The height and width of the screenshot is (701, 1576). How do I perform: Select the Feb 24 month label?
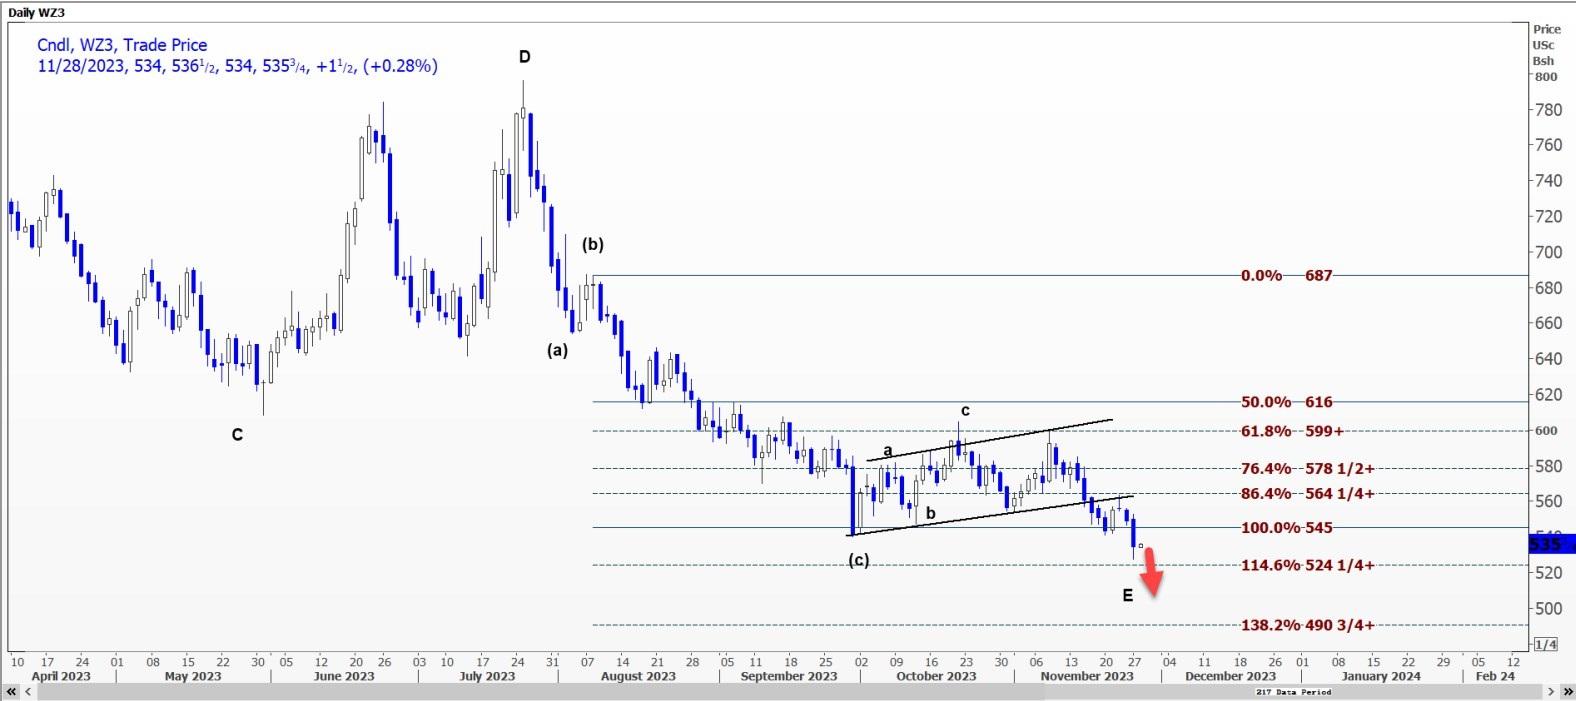click(x=1495, y=676)
